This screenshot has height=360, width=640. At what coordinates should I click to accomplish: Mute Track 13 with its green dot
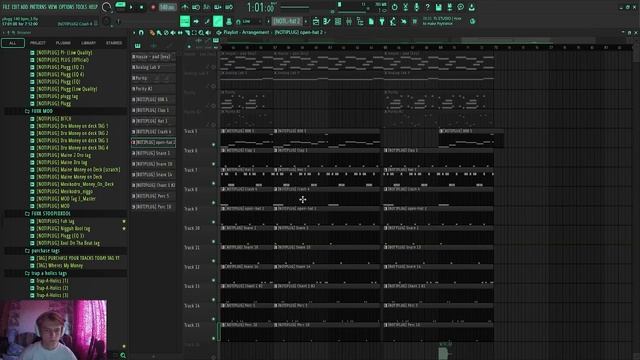213,300
